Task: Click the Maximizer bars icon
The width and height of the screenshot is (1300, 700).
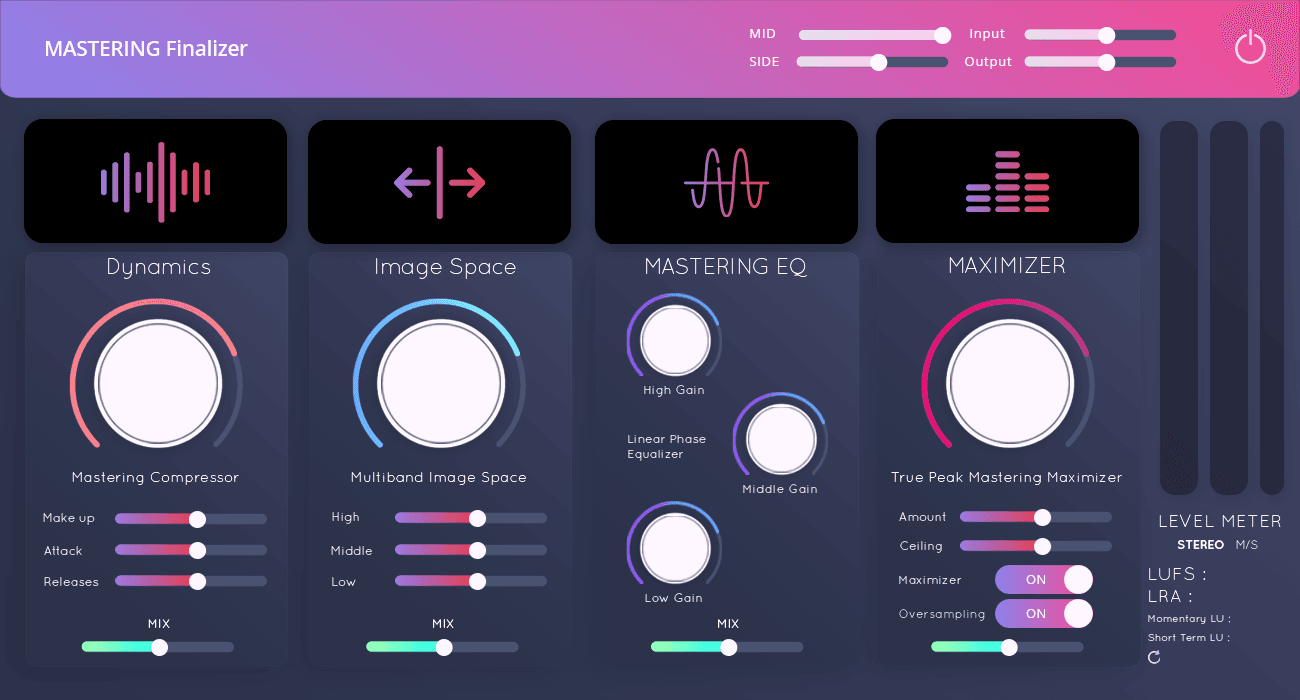Action: (x=1007, y=182)
